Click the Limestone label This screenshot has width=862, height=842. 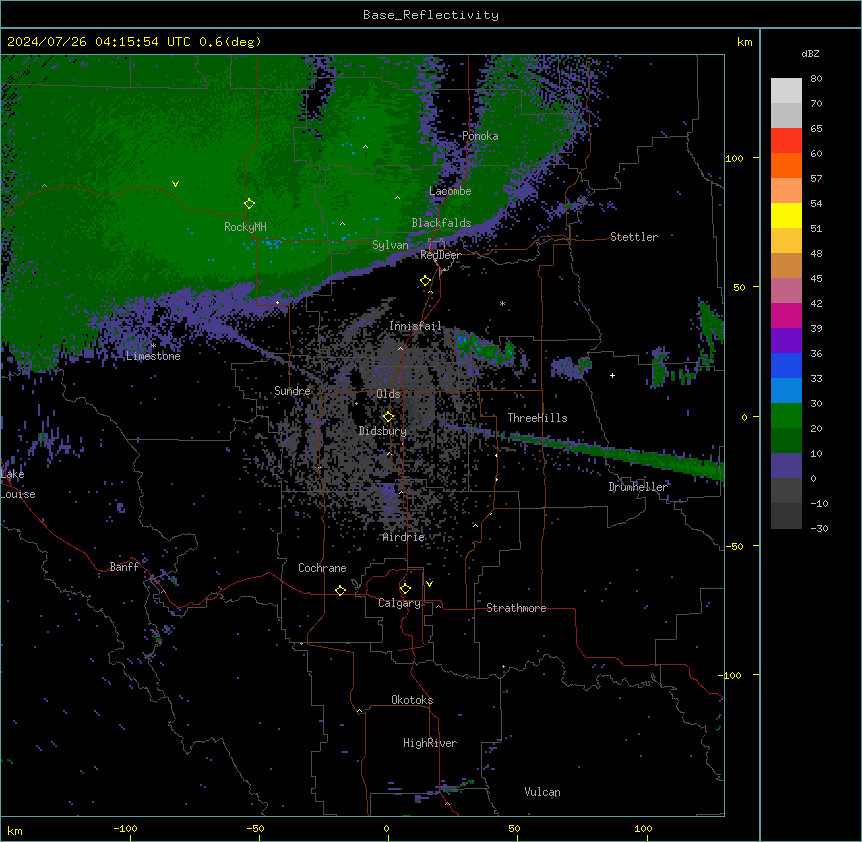point(153,356)
